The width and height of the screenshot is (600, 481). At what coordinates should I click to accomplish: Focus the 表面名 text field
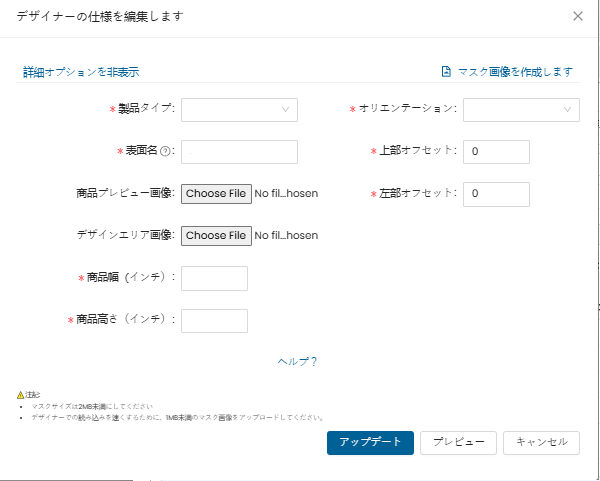click(239, 151)
